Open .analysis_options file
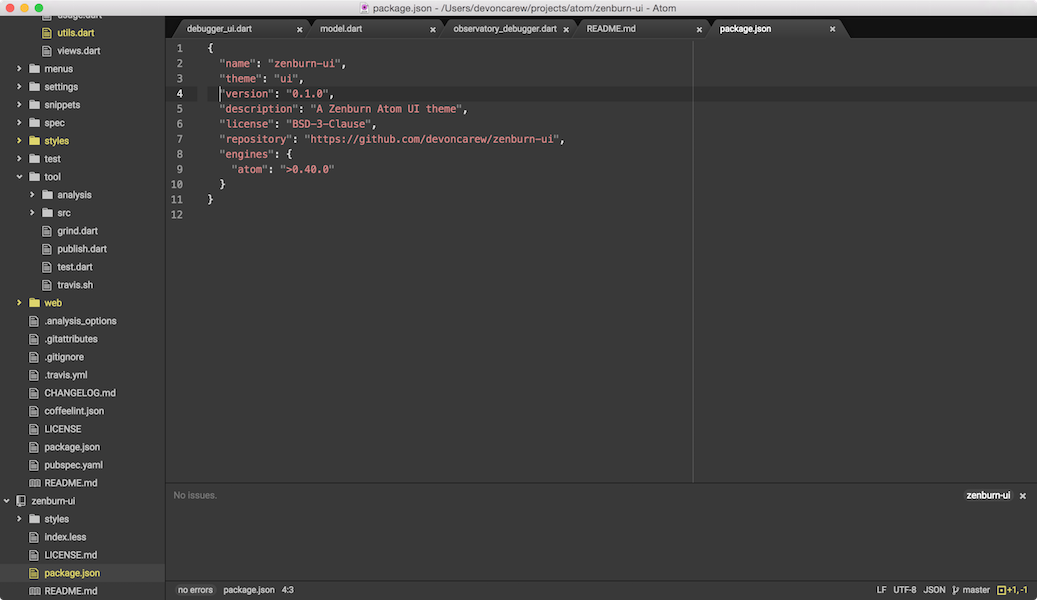Screen dimensions: 1037x600 (x=80, y=321)
